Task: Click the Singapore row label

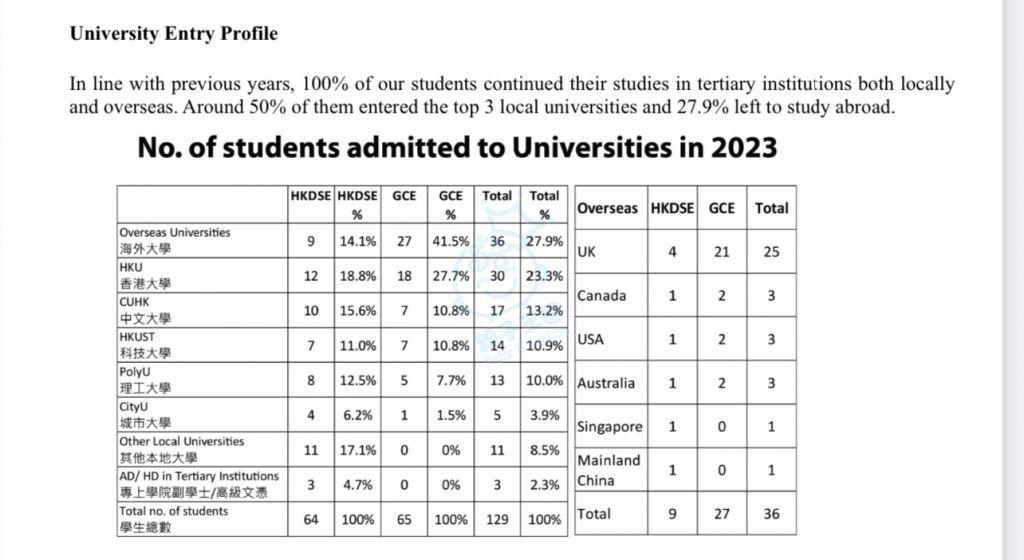Action: [610, 427]
